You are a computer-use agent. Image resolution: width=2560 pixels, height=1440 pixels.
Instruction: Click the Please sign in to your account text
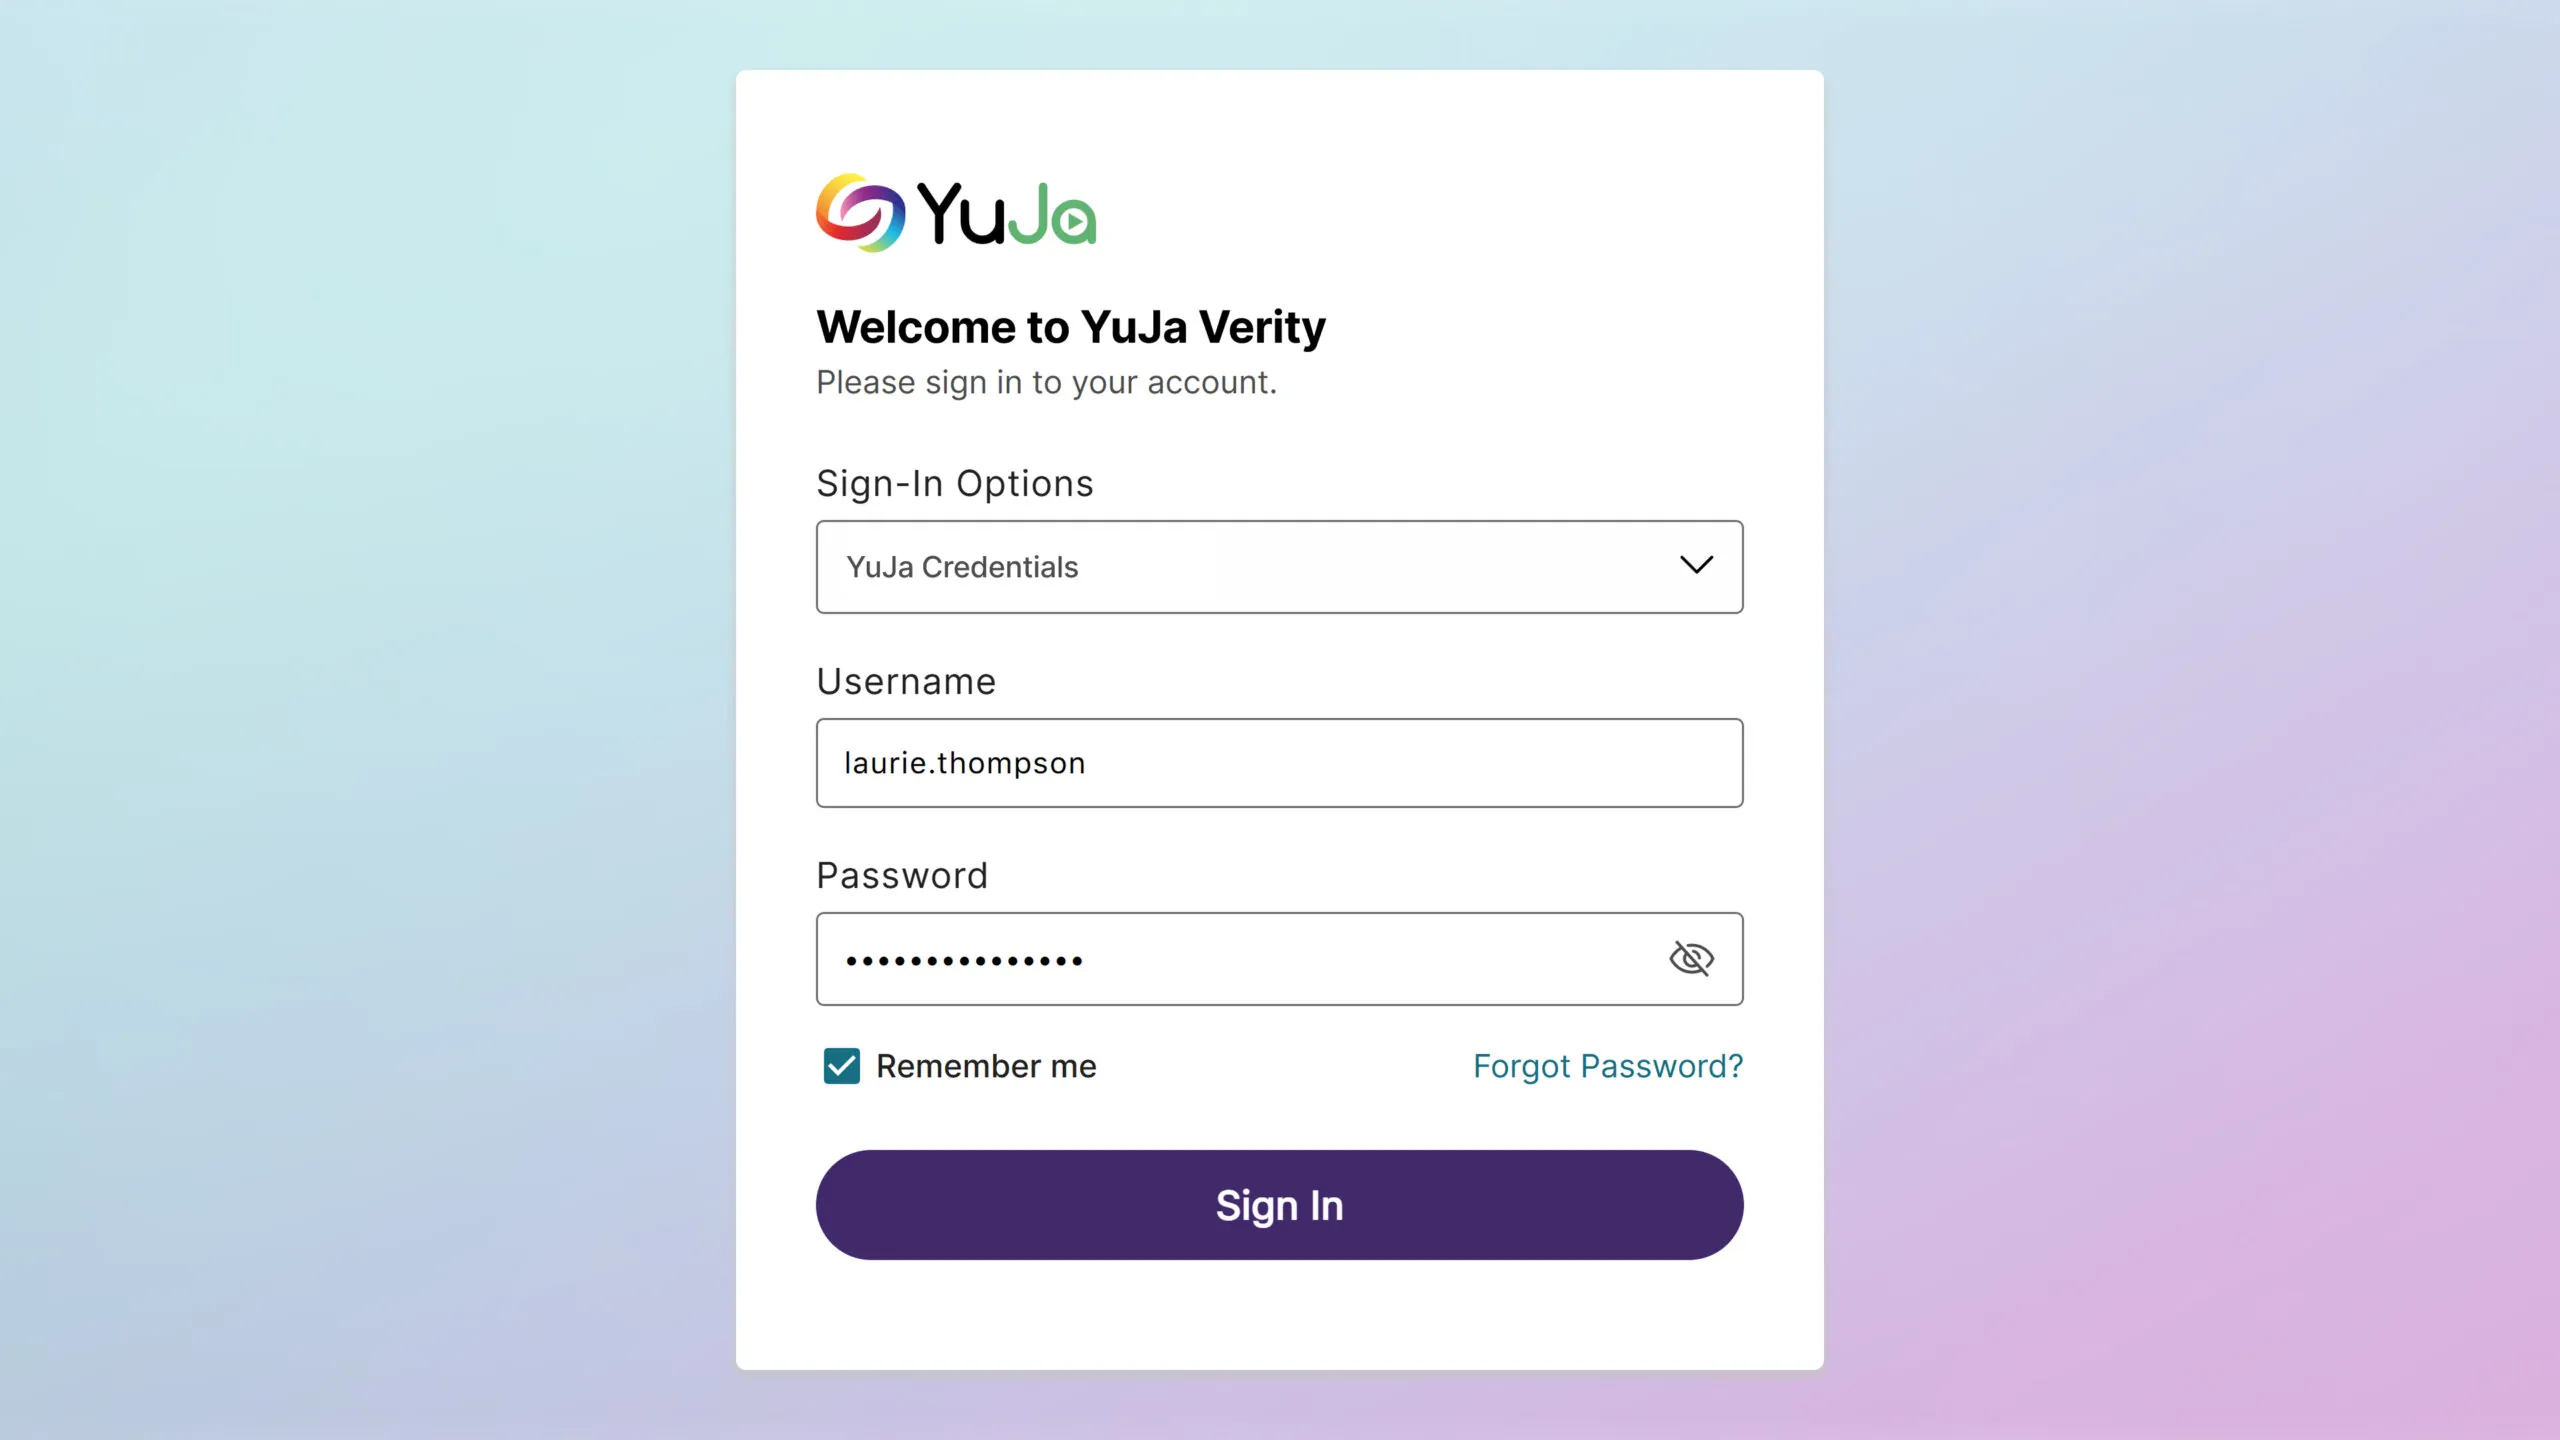point(1046,382)
